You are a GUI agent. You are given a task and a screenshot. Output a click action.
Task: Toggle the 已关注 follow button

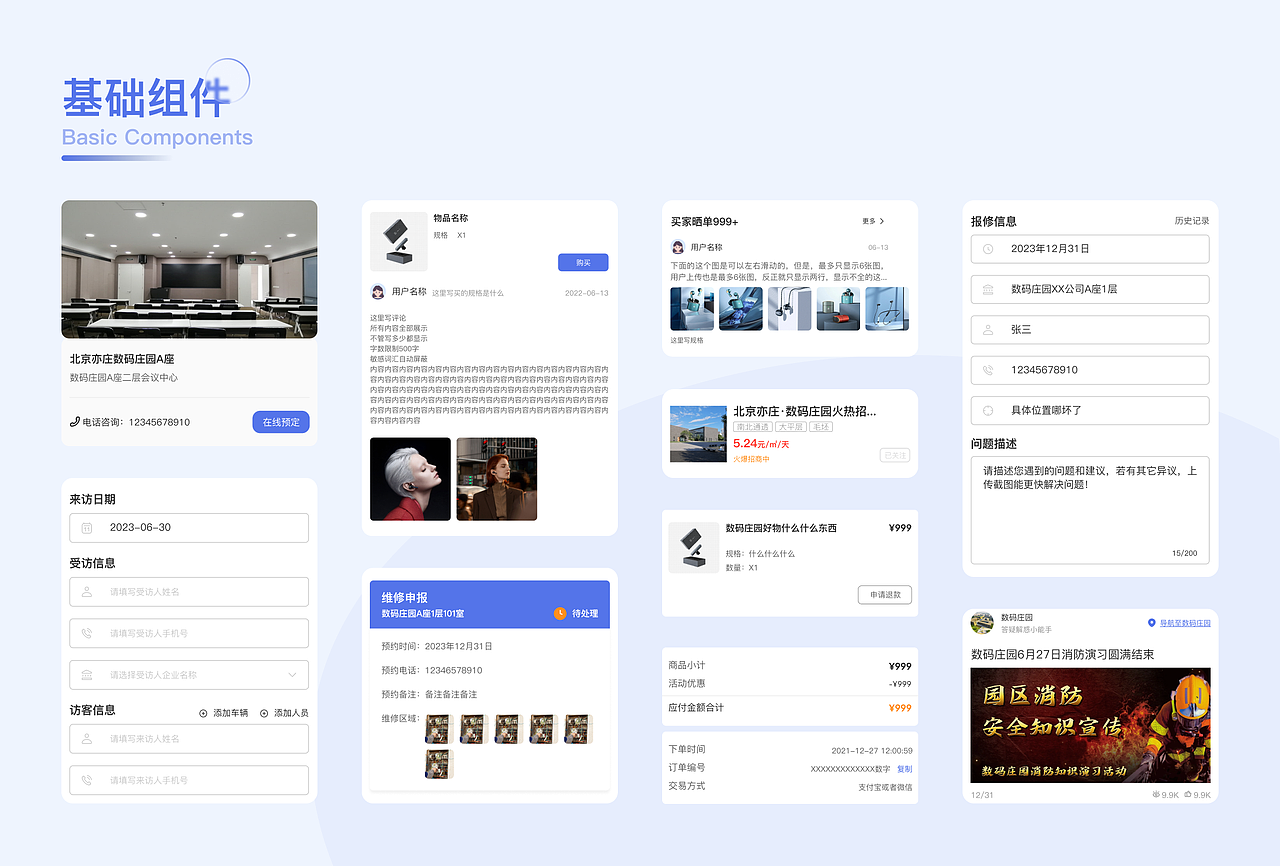click(895, 455)
